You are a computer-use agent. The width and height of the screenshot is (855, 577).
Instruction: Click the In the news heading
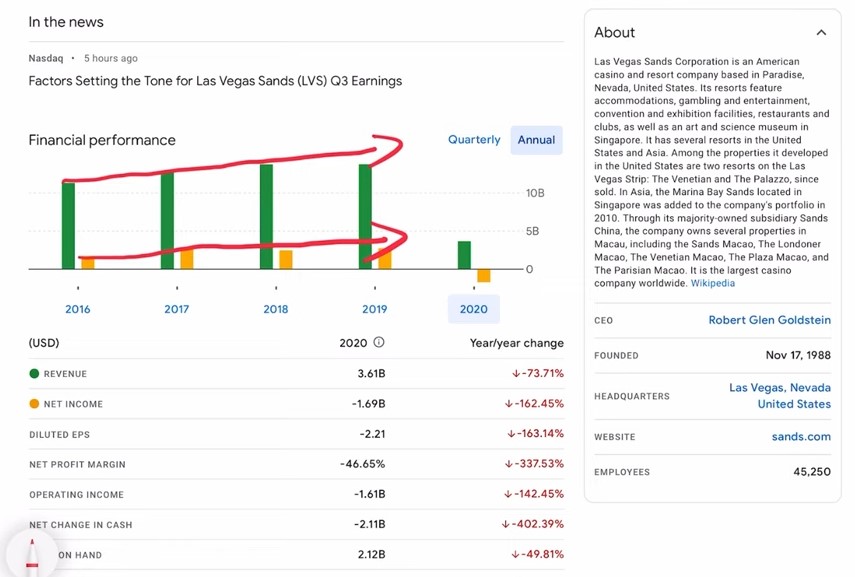point(66,22)
